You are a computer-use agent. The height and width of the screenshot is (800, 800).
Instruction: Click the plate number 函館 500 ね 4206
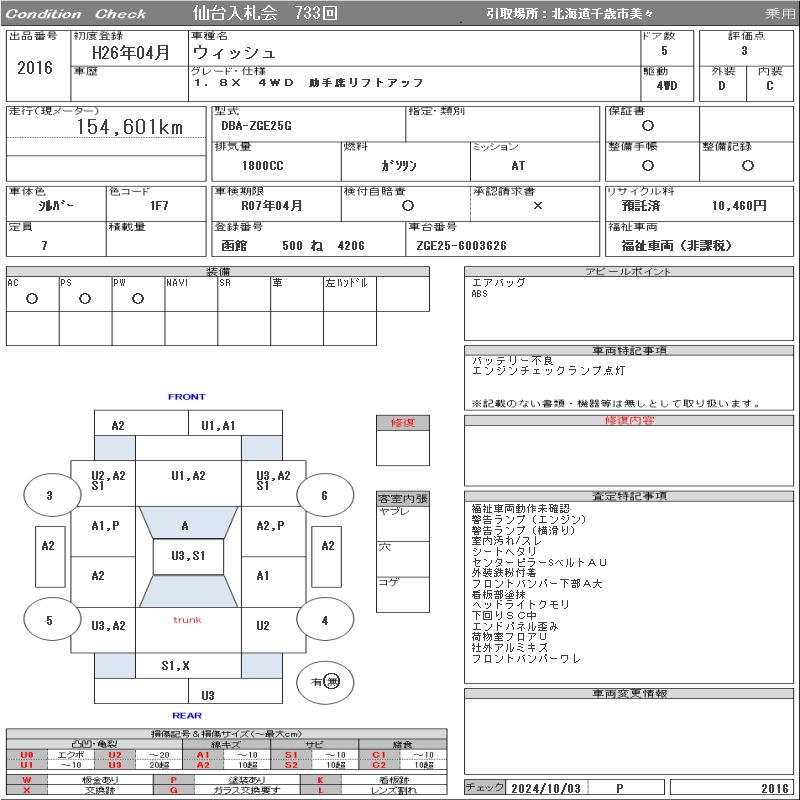coord(292,245)
